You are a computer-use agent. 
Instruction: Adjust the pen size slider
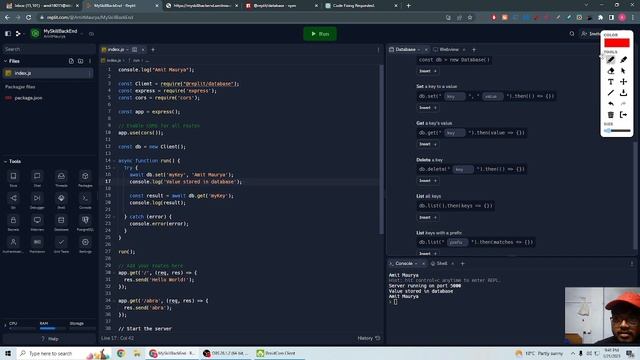click(x=617, y=131)
